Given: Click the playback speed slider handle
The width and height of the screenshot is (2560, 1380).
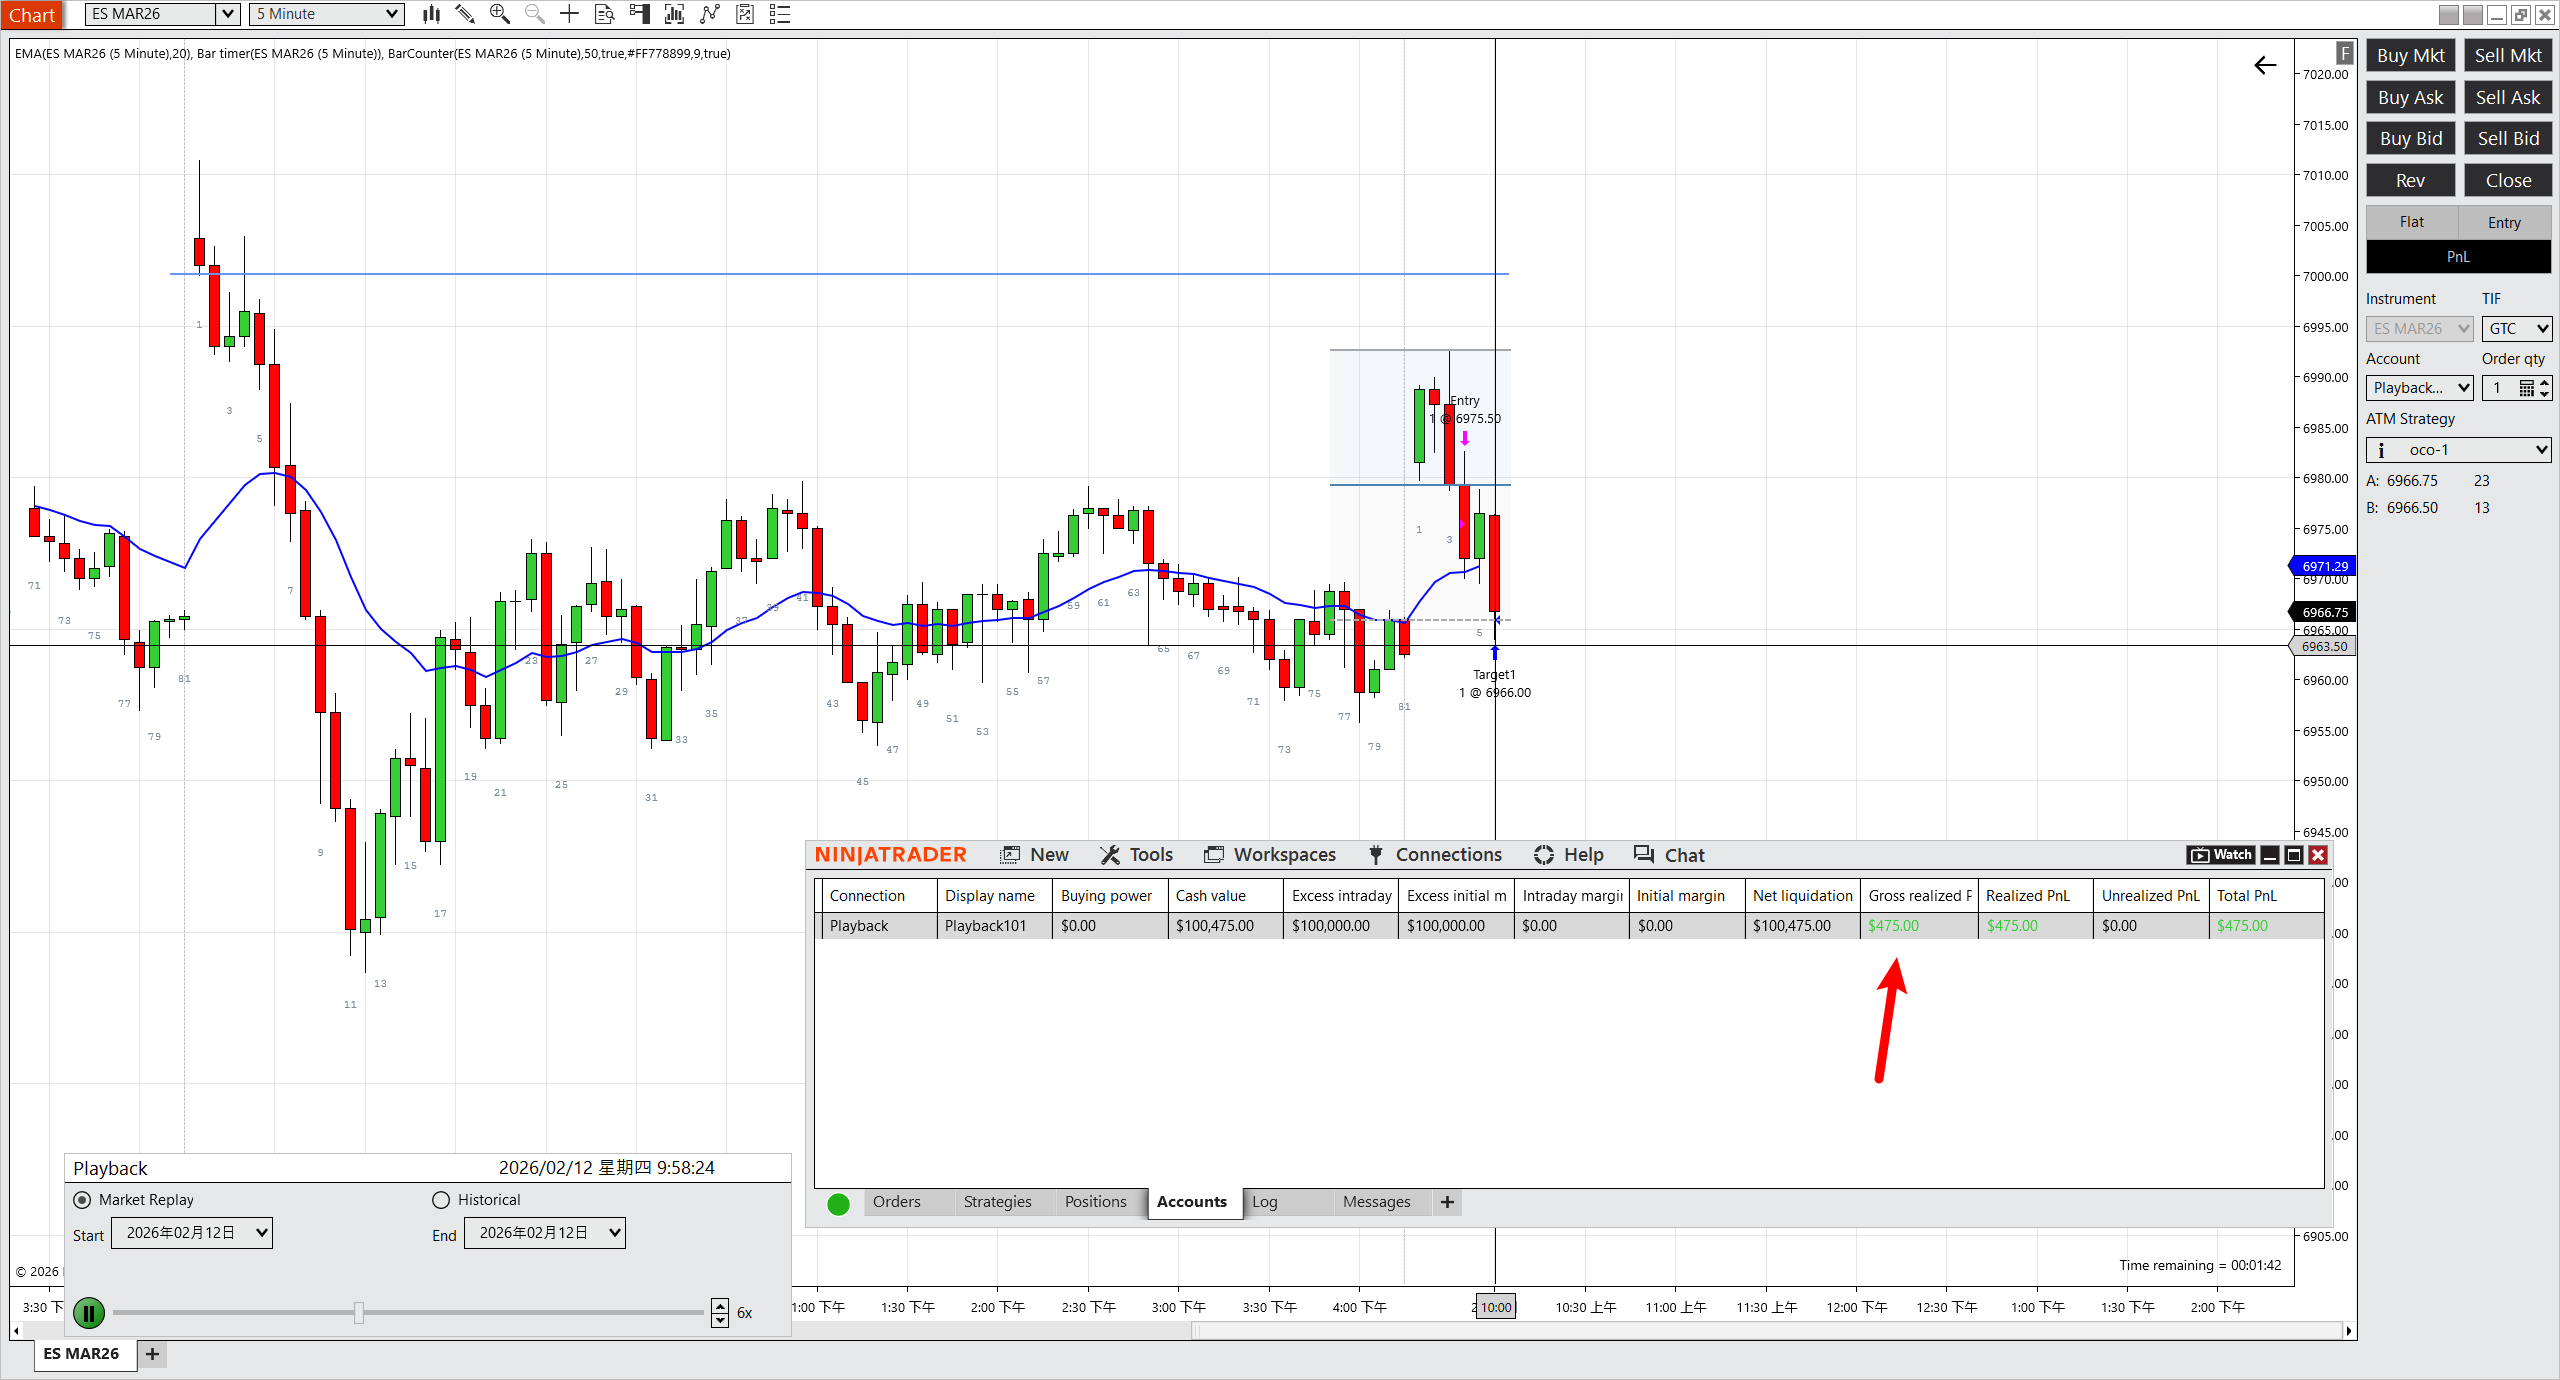Looking at the screenshot, I should [x=358, y=1312].
